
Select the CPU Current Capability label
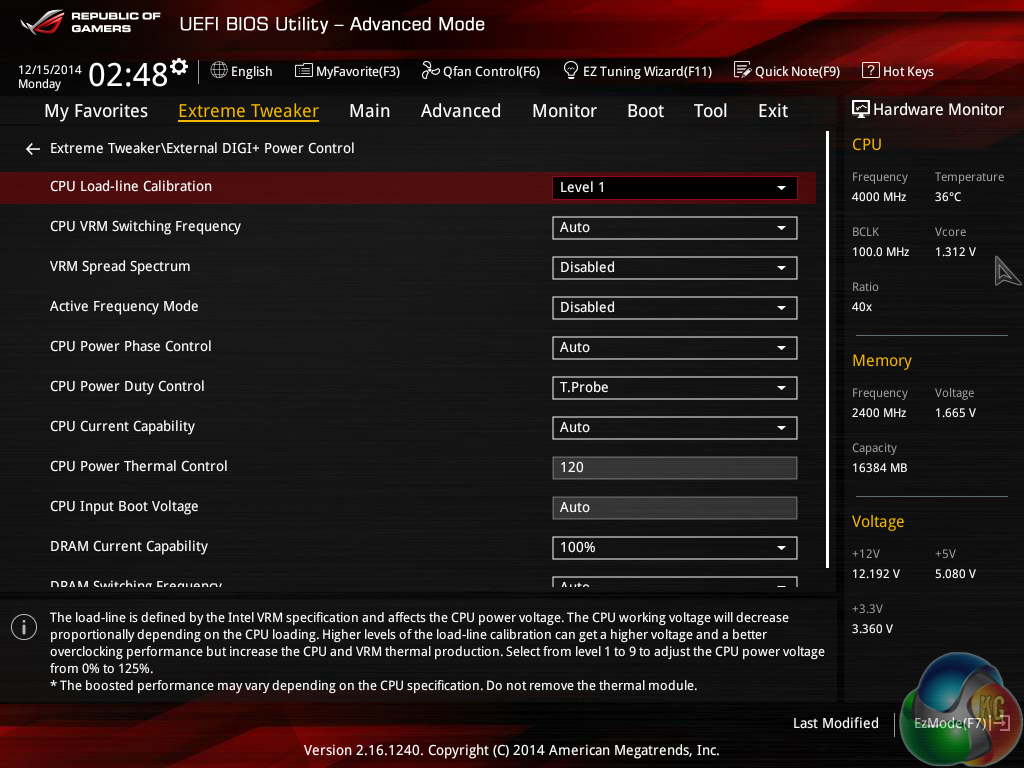click(x=122, y=426)
